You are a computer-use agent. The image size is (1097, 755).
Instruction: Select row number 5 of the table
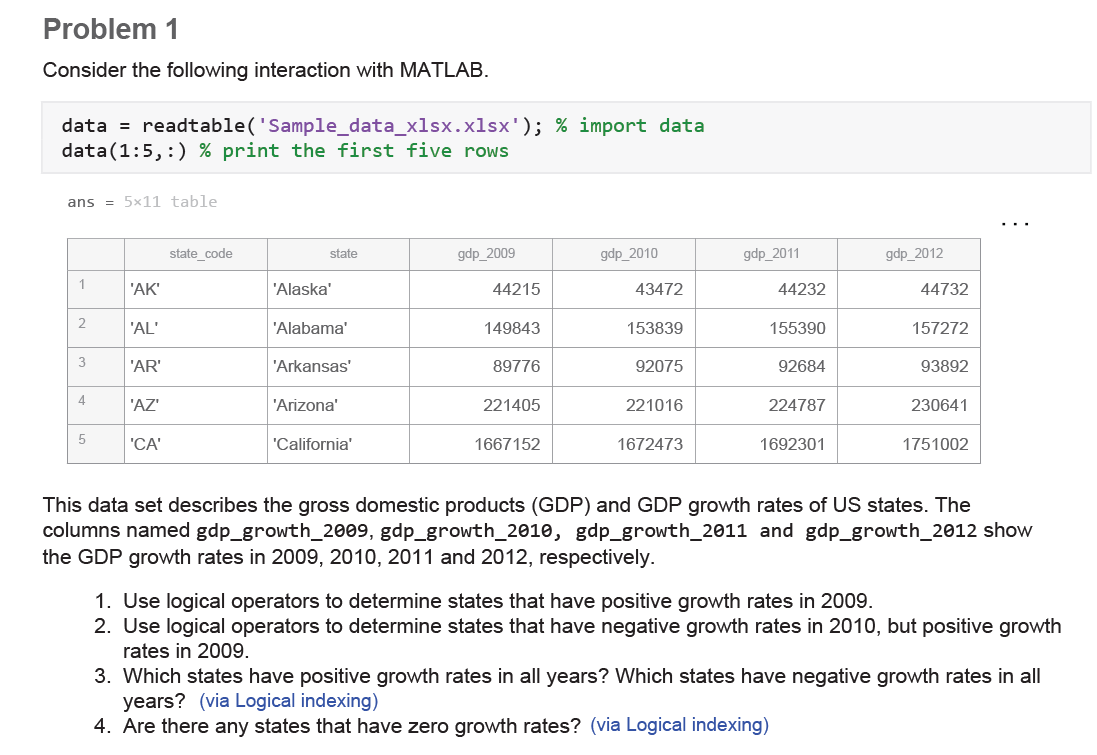[x=96, y=444]
